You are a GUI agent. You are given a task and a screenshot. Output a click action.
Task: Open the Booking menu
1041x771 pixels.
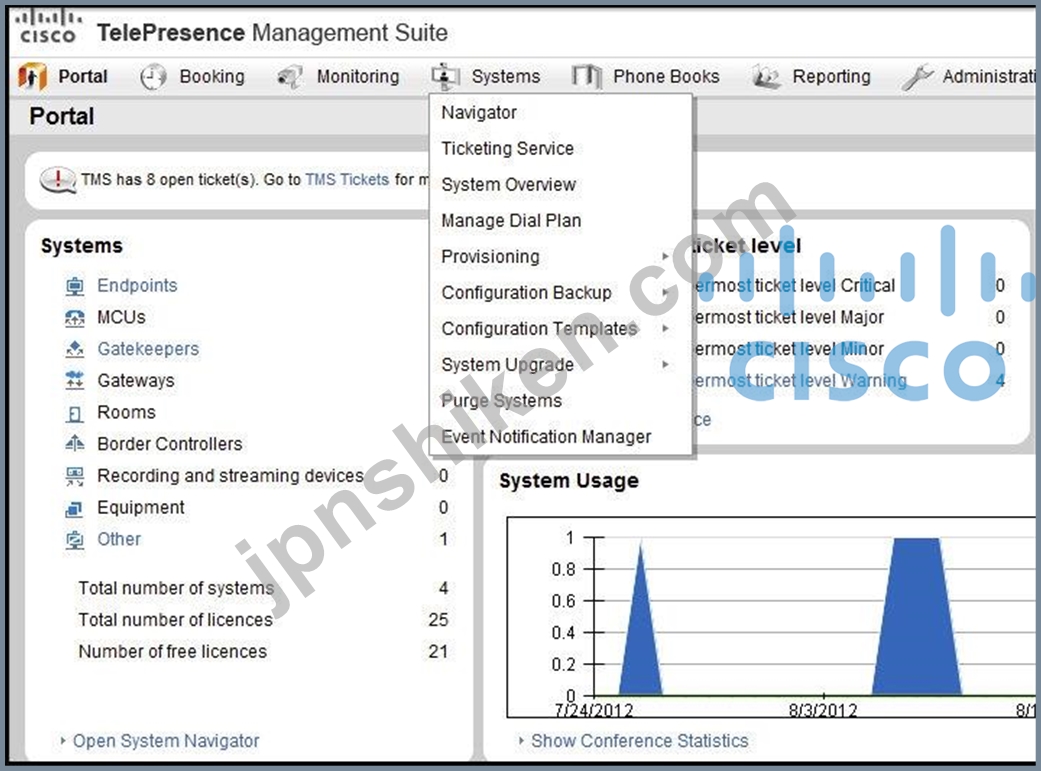pos(212,77)
